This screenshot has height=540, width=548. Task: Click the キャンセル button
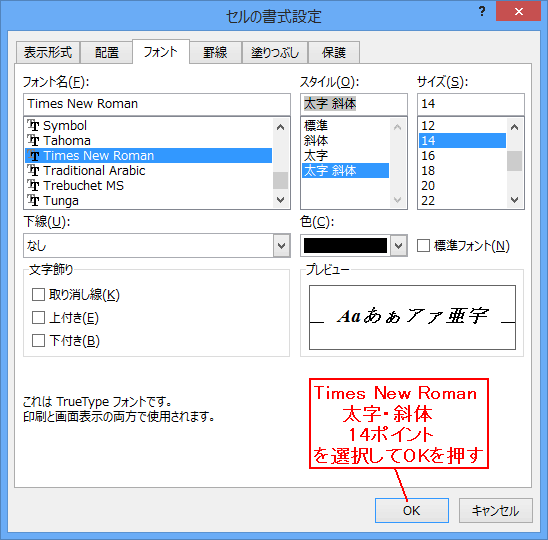pos(496,511)
